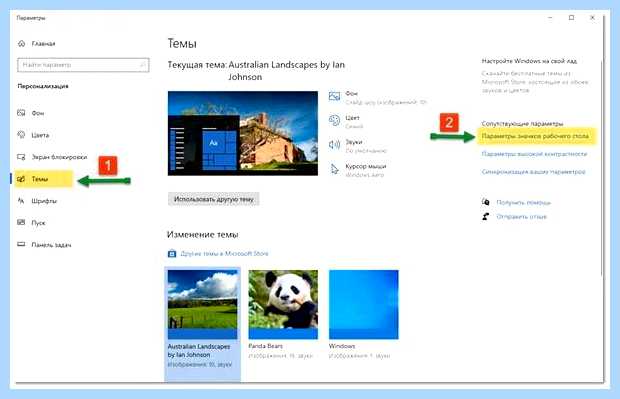Click the vertical scrollbar on the right
Screen dimensions: 620x399
click(x=601, y=168)
